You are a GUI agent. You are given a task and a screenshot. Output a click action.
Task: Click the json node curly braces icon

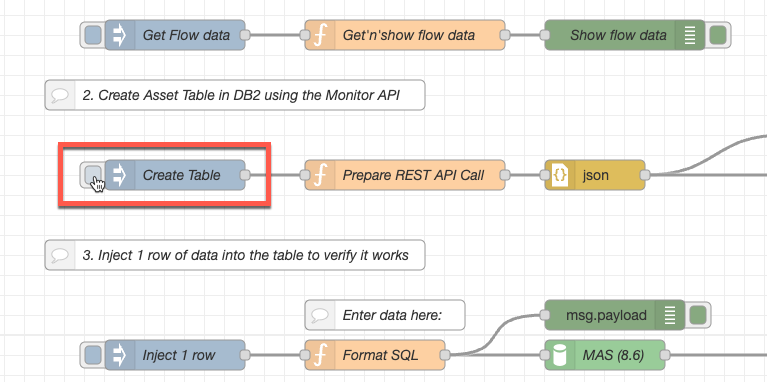pyautogui.click(x=560, y=175)
